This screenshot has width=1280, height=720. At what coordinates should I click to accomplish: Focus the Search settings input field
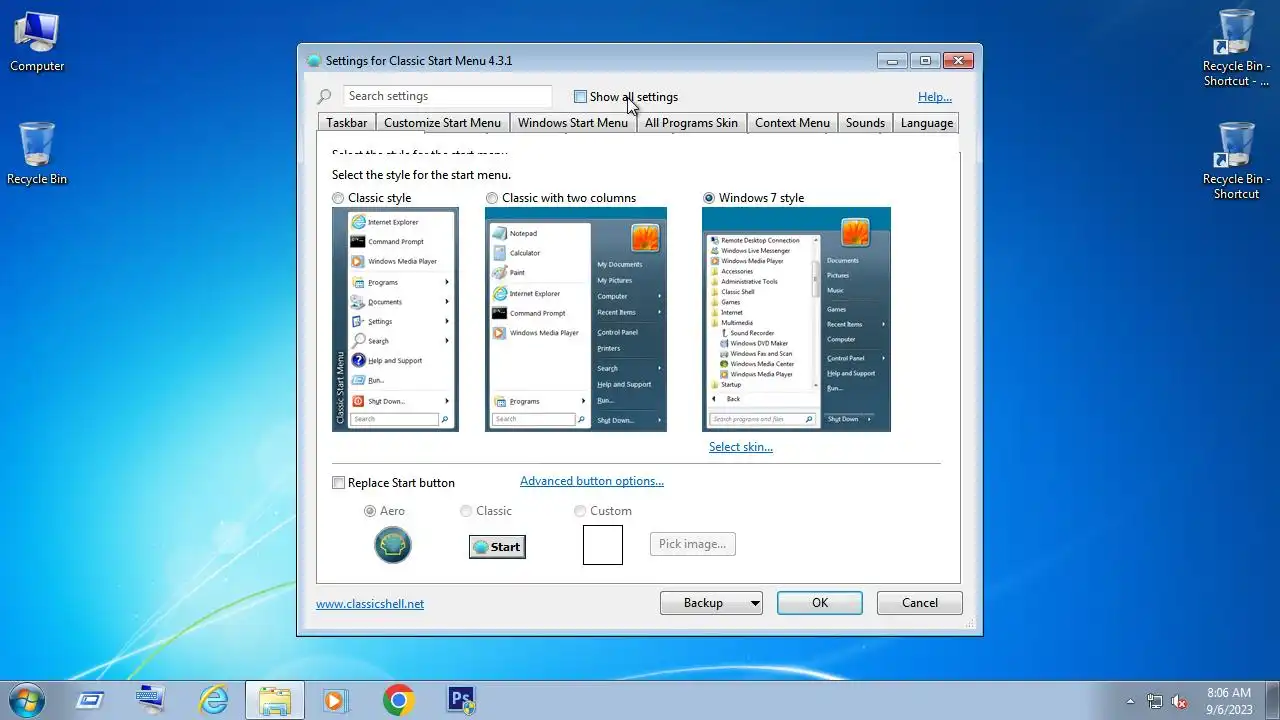pyautogui.click(x=447, y=96)
